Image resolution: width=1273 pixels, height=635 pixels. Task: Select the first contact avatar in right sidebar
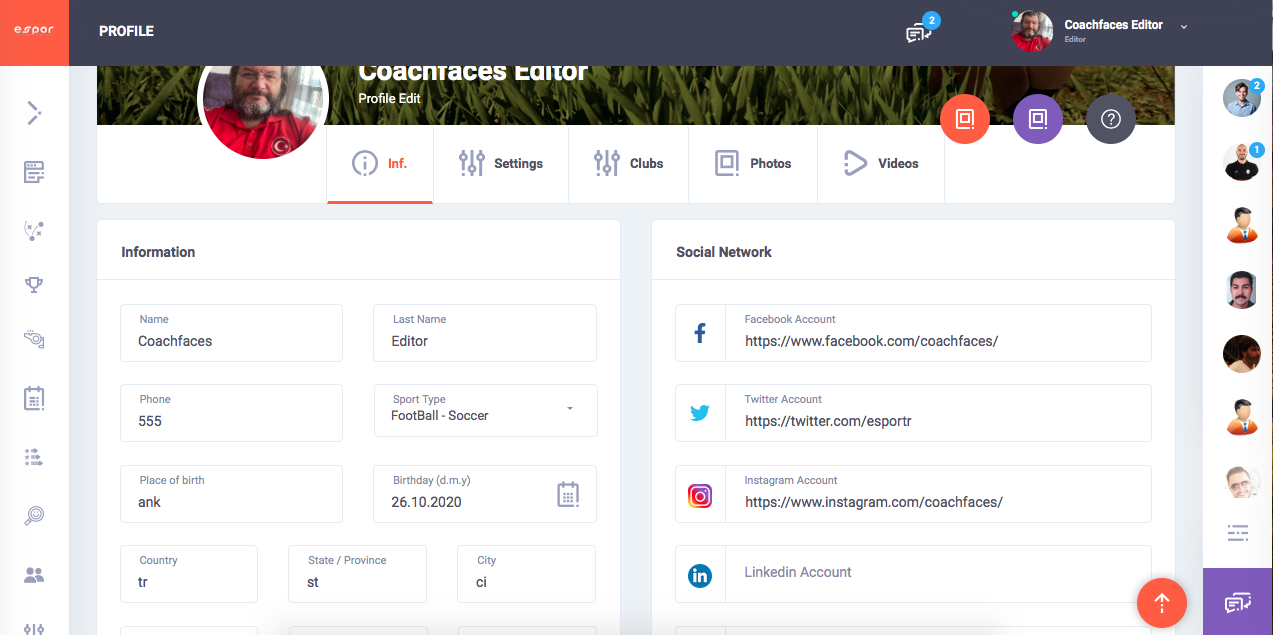pos(1241,98)
